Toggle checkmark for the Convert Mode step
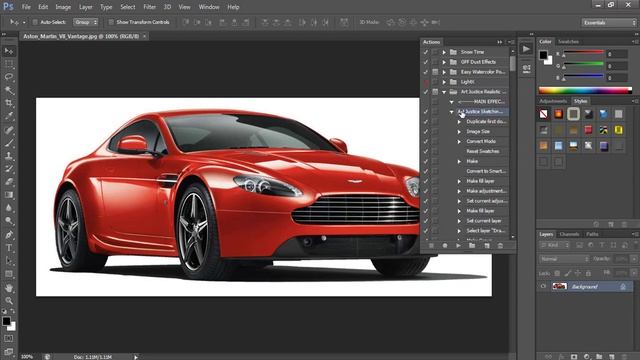This screenshot has width=640, height=360. tap(426, 141)
